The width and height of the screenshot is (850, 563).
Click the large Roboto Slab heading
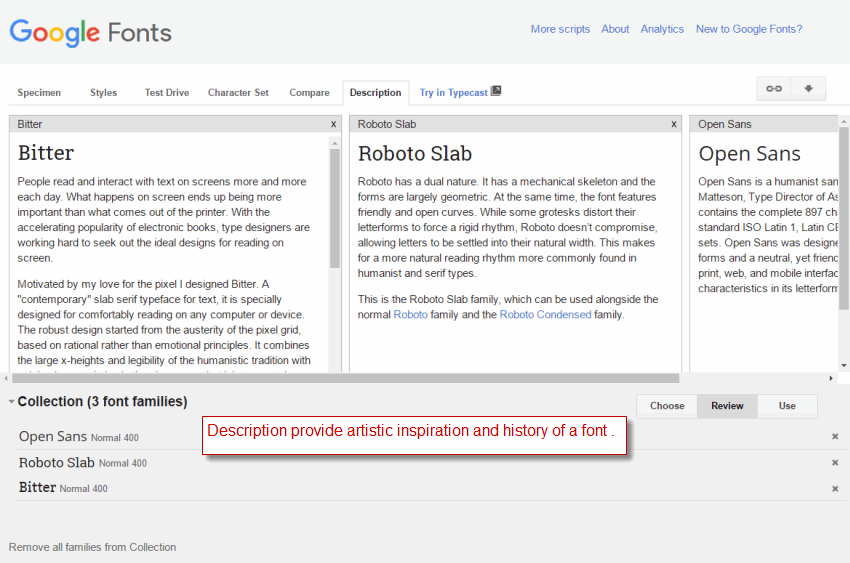point(415,154)
